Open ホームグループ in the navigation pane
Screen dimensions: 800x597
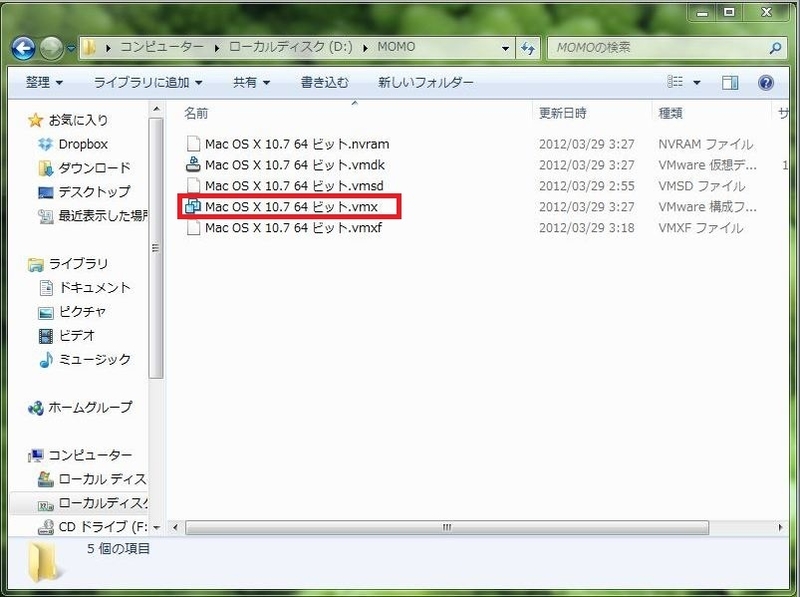(x=90, y=408)
